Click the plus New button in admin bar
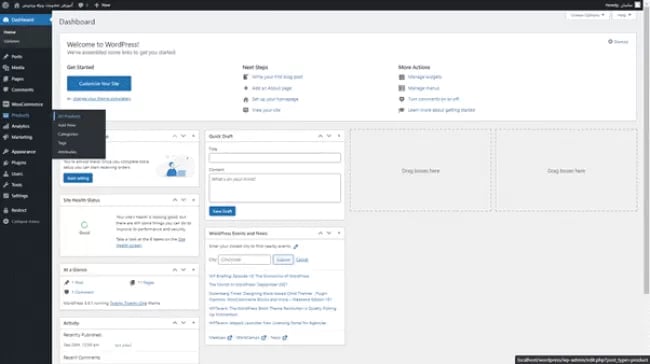The image size is (650, 364). tap(102, 5)
